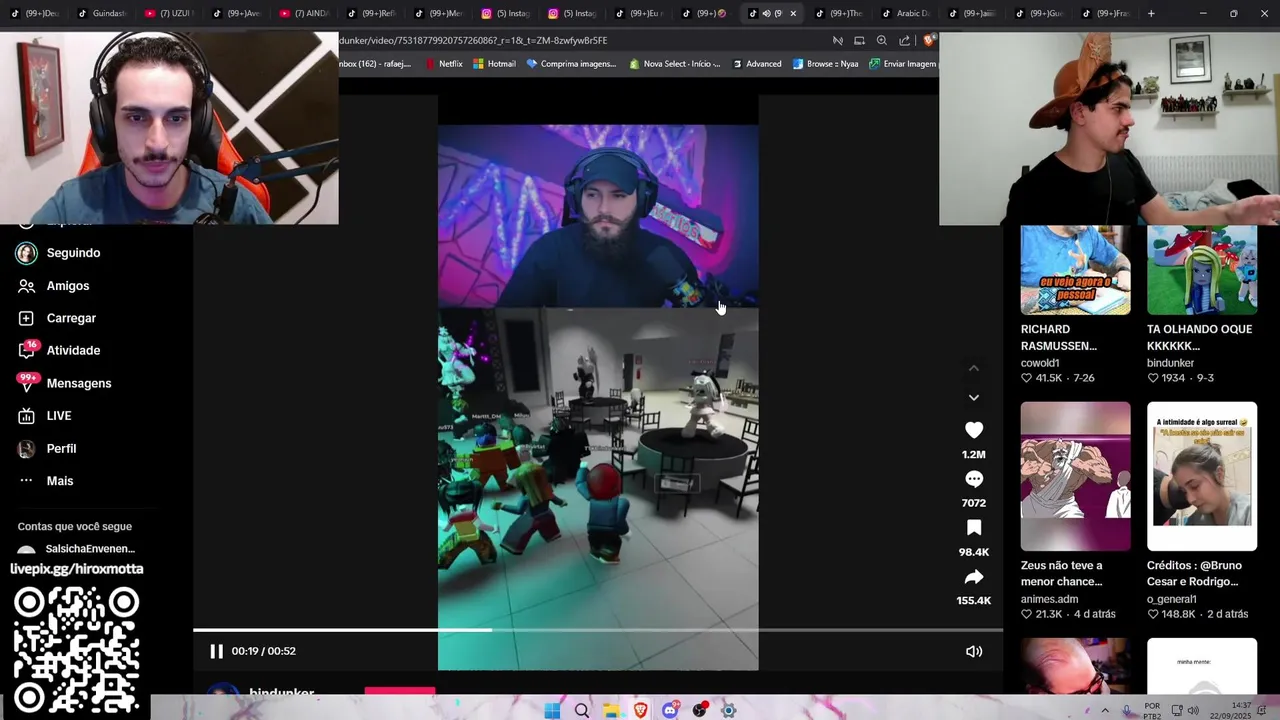
Task: Seek on the video progress bar
Action: [x=598, y=630]
